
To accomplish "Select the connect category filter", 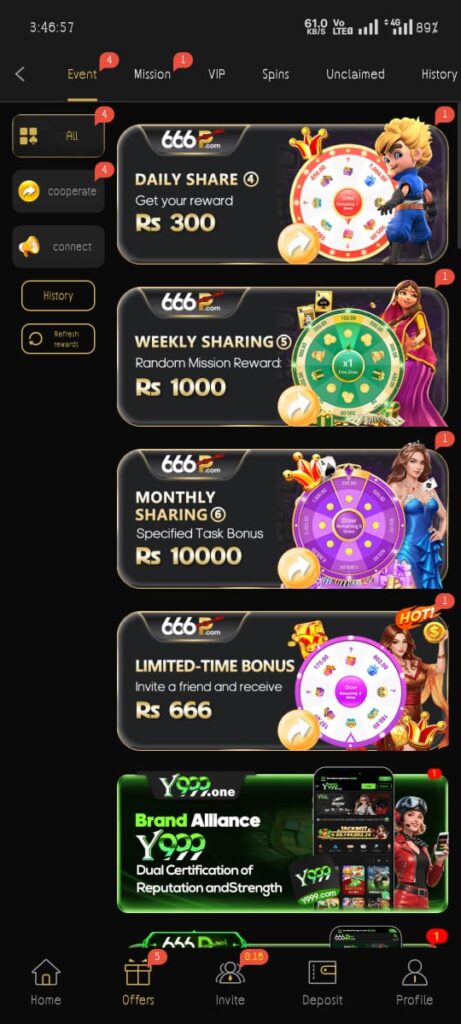I will pyautogui.click(x=58, y=247).
